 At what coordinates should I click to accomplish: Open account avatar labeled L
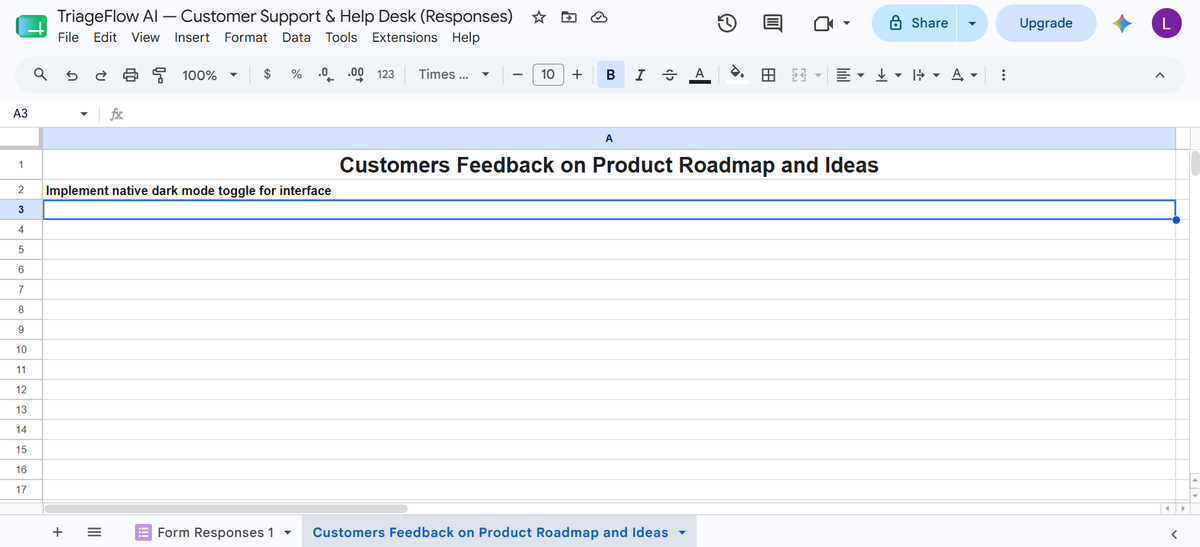(1166, 23)
